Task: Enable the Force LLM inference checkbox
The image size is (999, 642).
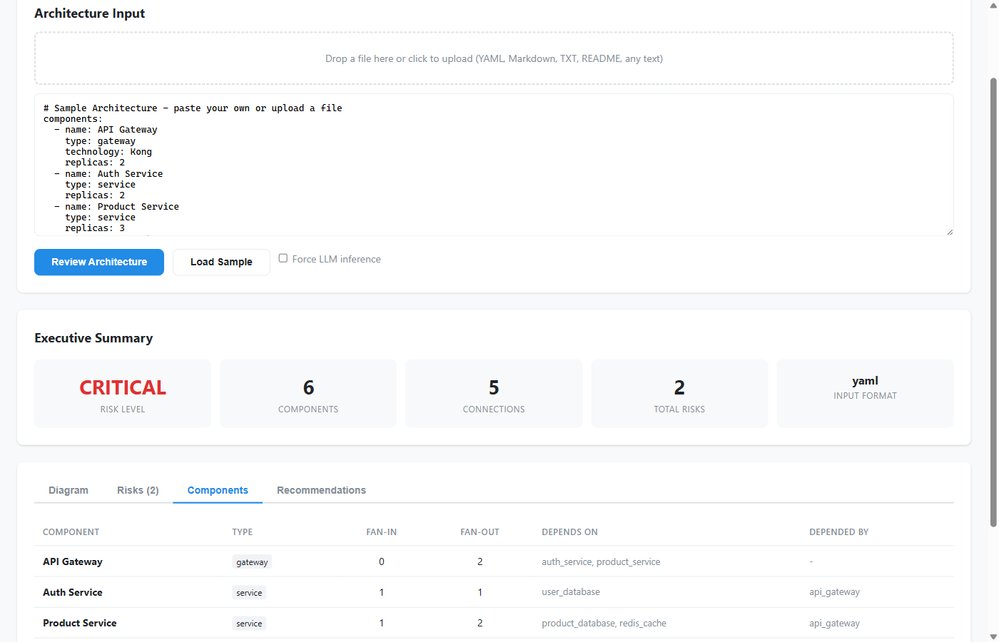Action: [283, 259]
